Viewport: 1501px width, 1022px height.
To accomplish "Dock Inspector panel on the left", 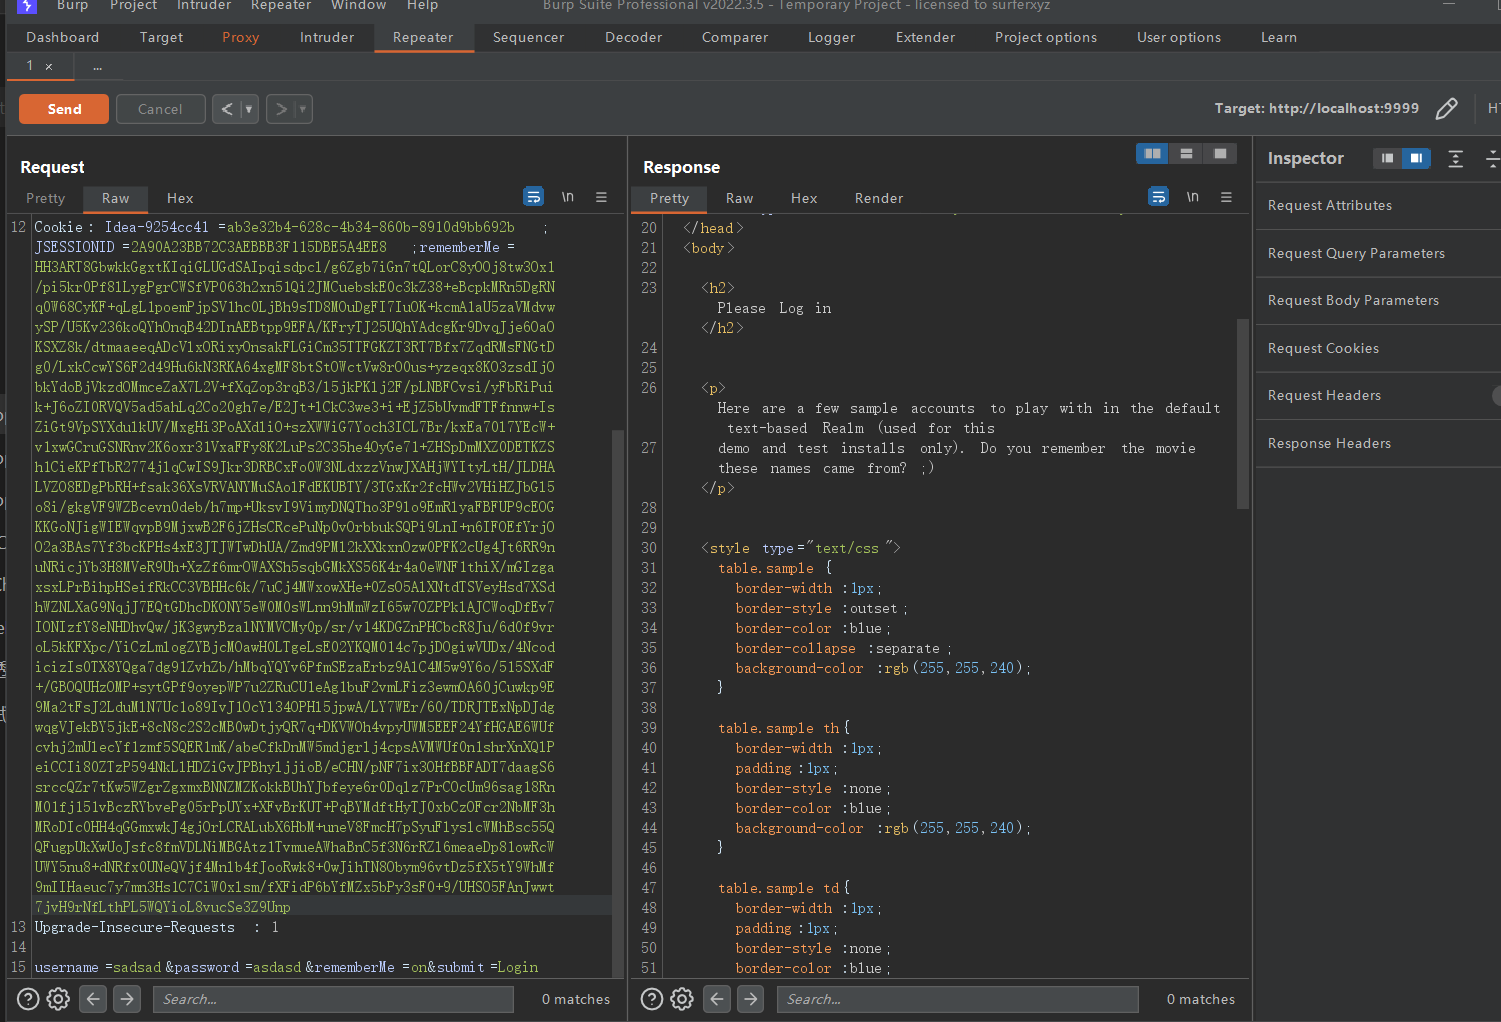I will (x=1387, y=158).
